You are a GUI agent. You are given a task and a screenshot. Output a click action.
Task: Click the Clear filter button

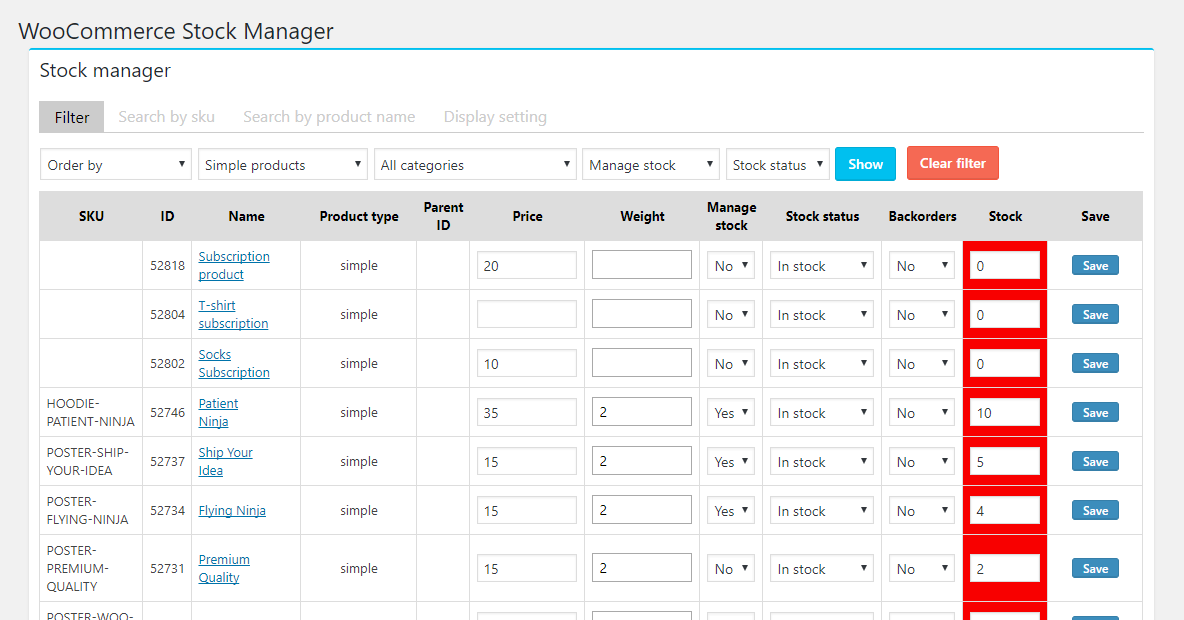[x=953, y=163]
